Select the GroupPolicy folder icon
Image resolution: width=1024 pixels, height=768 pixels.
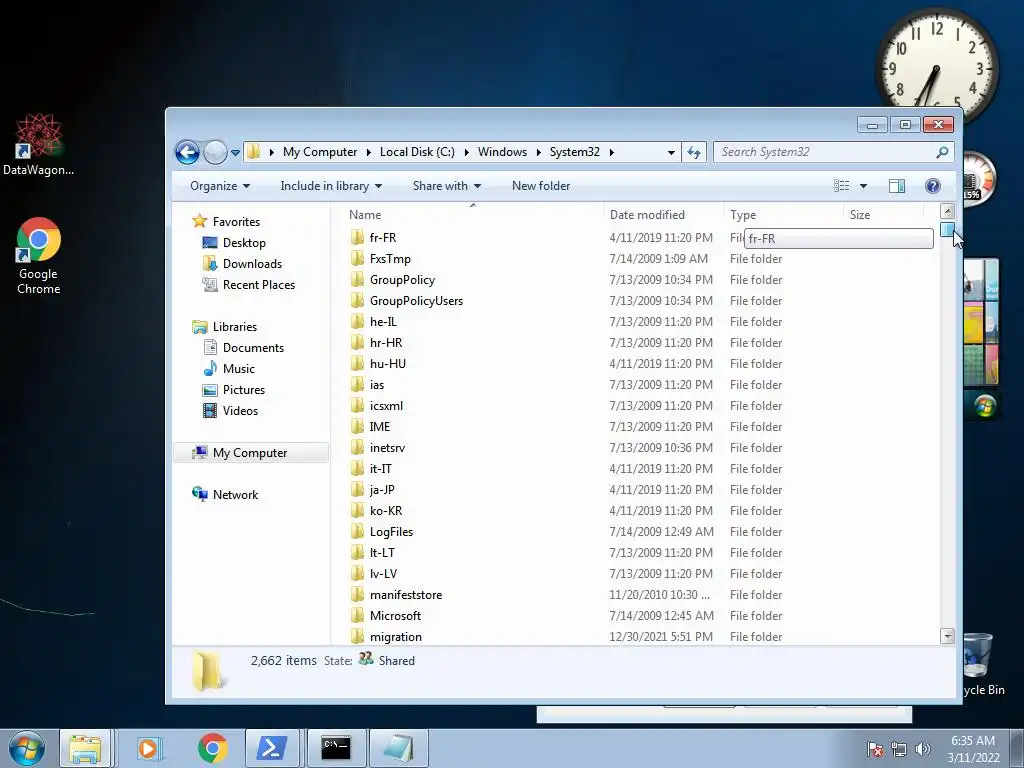(x=357, y=280)
